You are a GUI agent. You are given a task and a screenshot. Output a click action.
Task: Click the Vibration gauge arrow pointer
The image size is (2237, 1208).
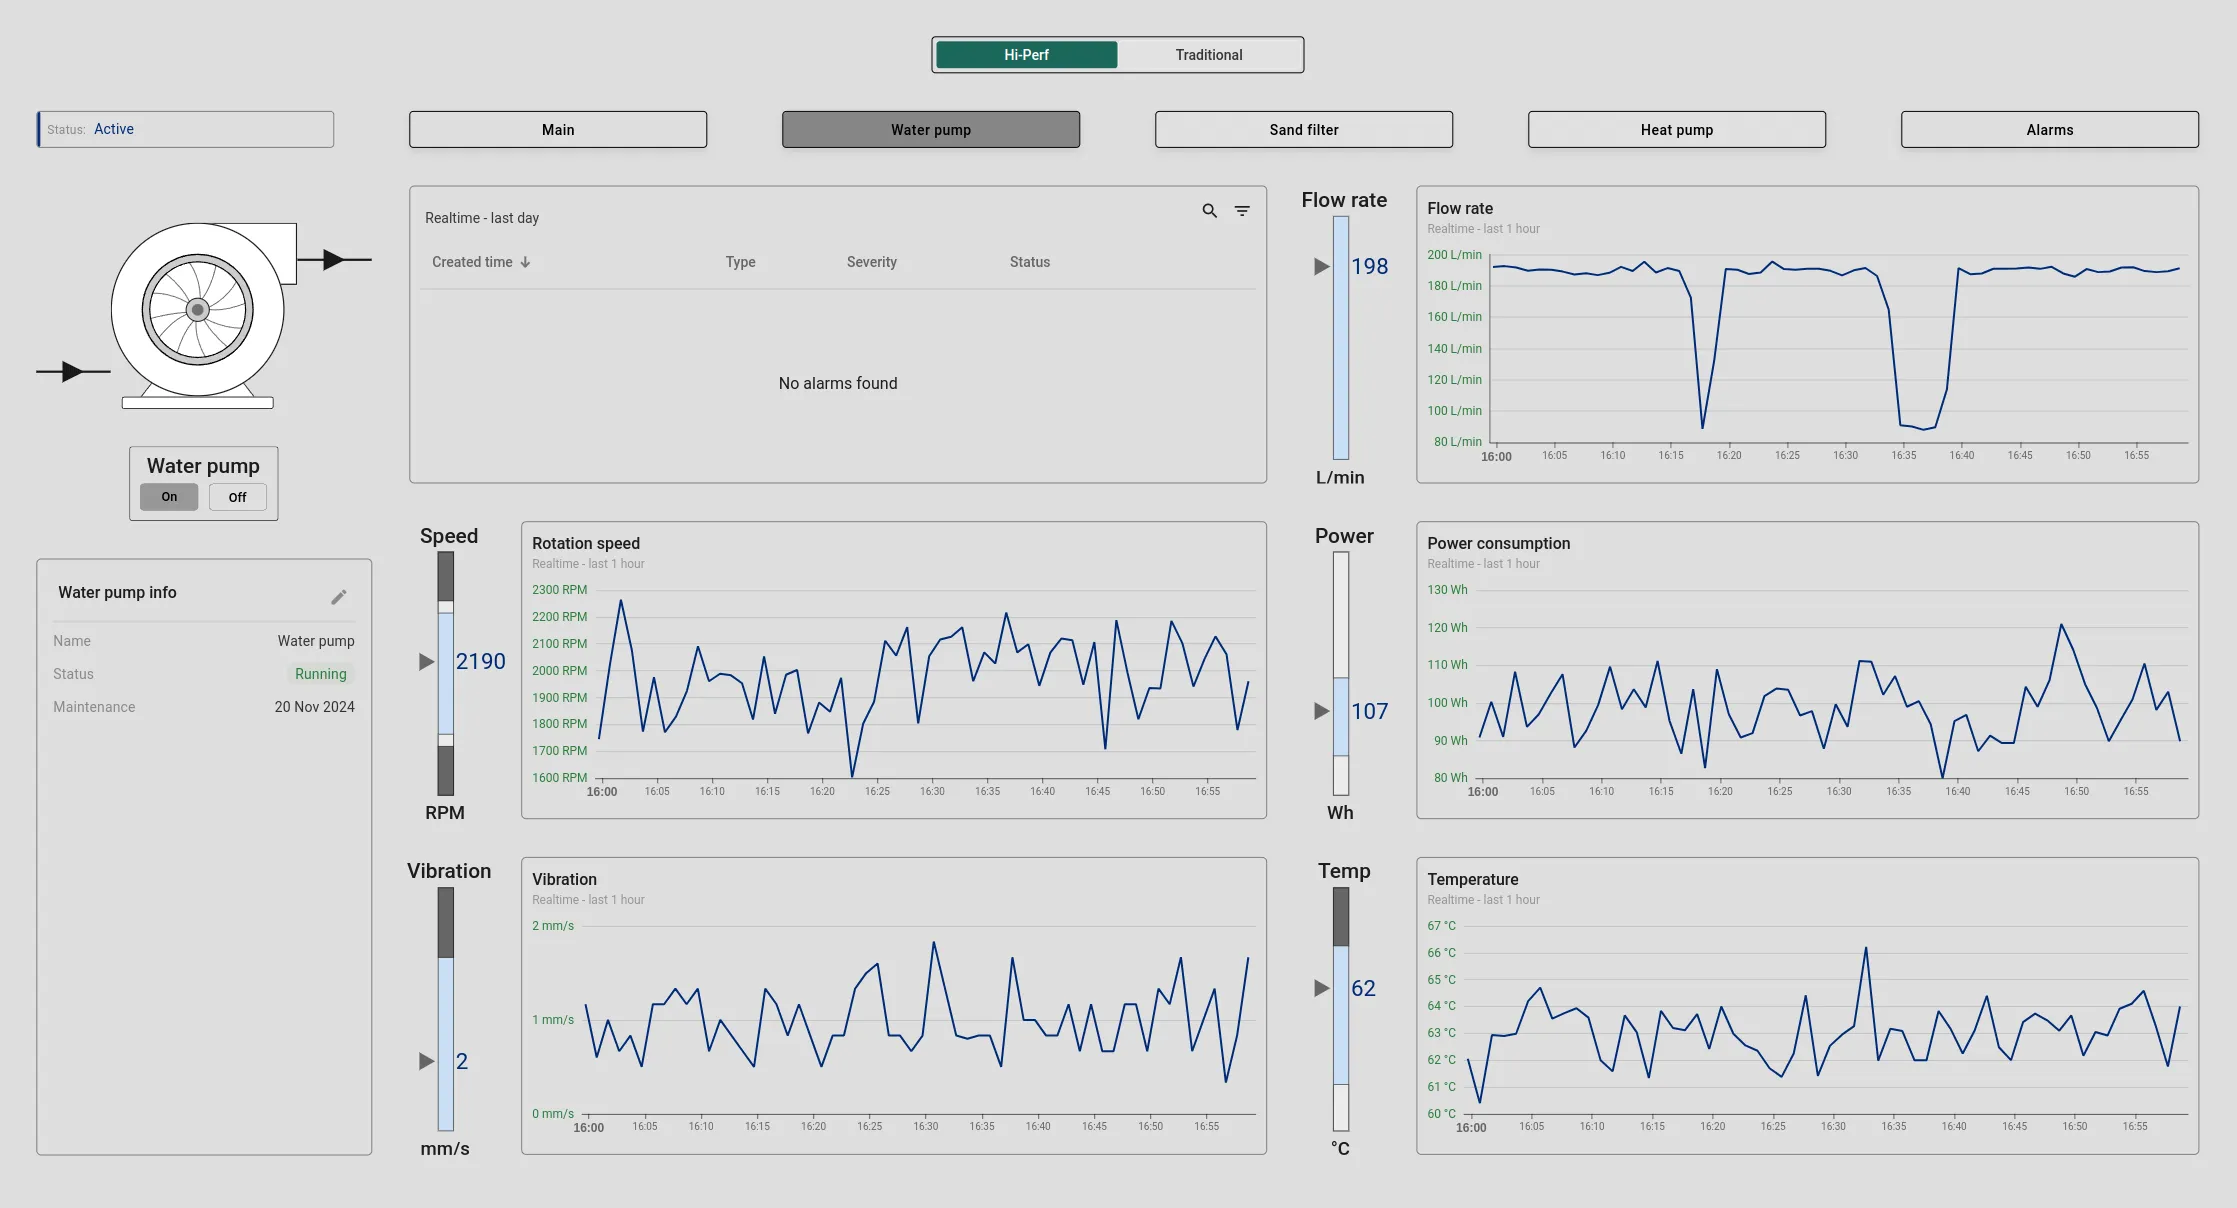click(x=426, y=1061)
